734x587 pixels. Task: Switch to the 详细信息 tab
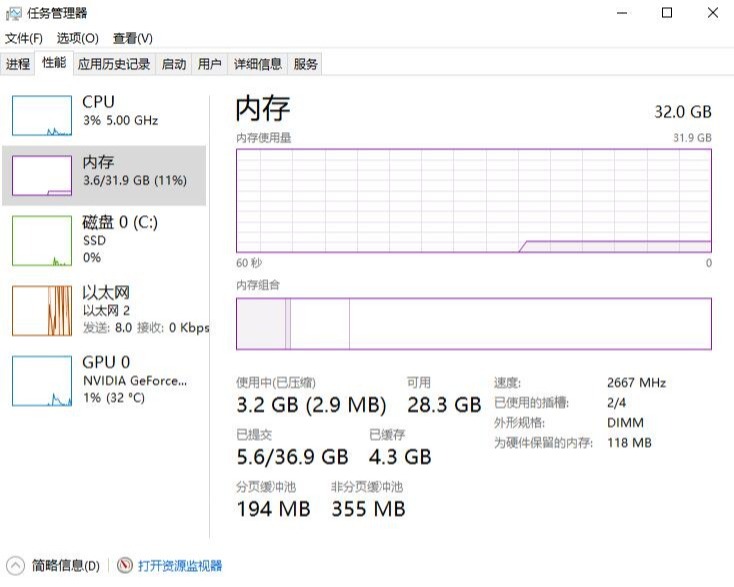coord(258,64)
